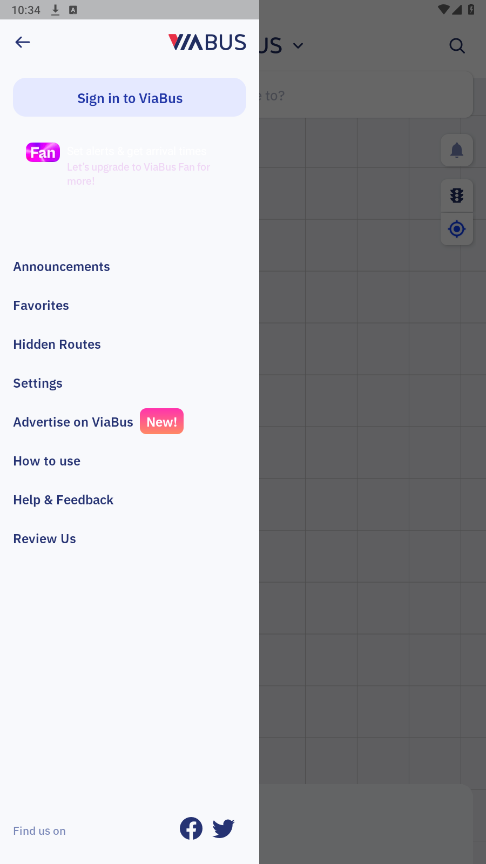Viewport: 486px width, 864px height.
Task: Tap the traffic light icon
Action: tap(457, 195)
